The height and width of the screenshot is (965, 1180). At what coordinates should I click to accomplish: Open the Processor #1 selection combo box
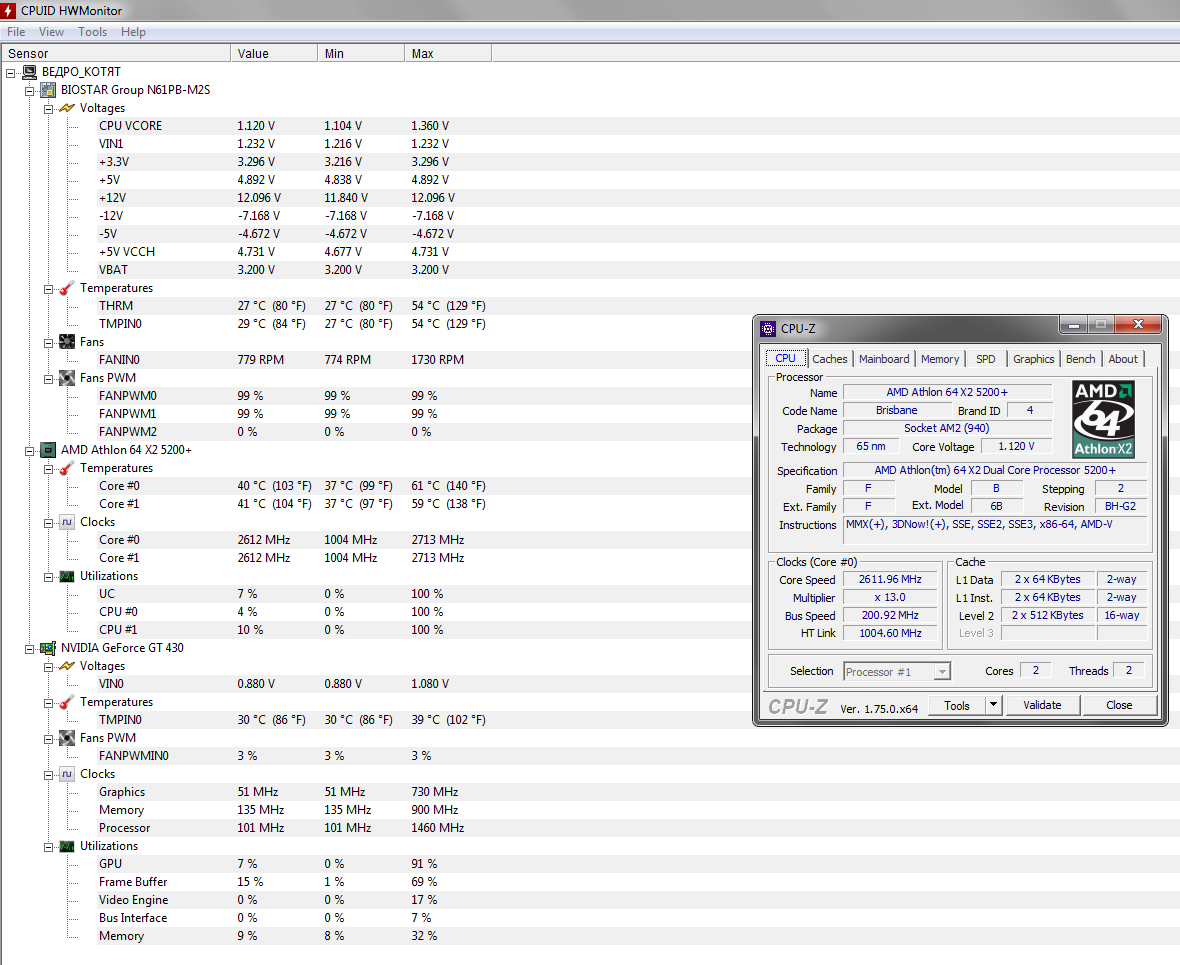897,672
